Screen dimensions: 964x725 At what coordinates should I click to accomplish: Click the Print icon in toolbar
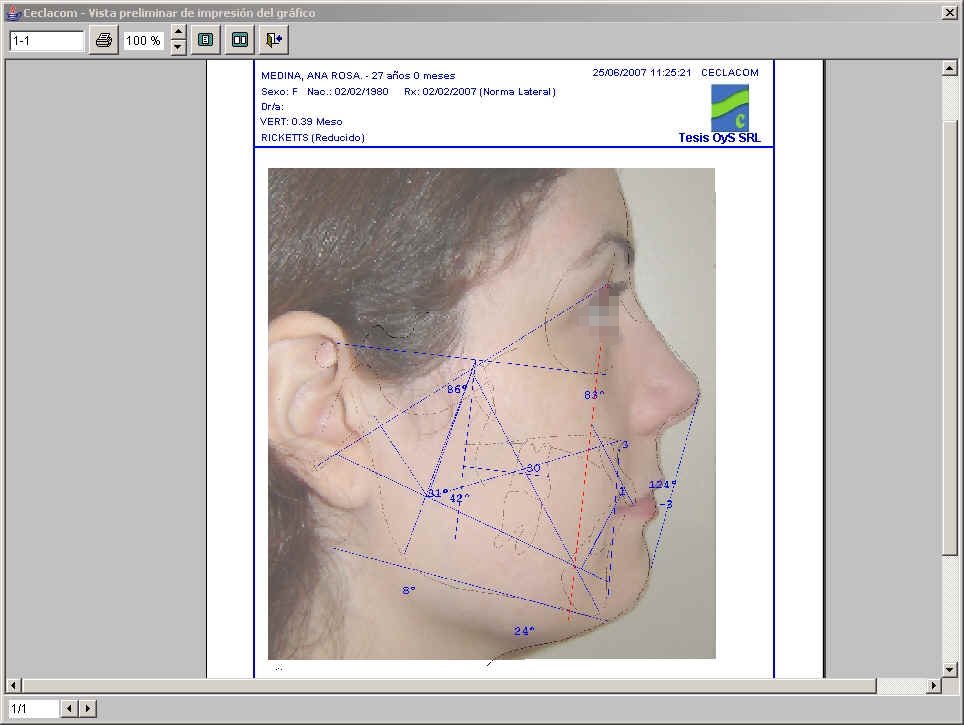(104, 41)
